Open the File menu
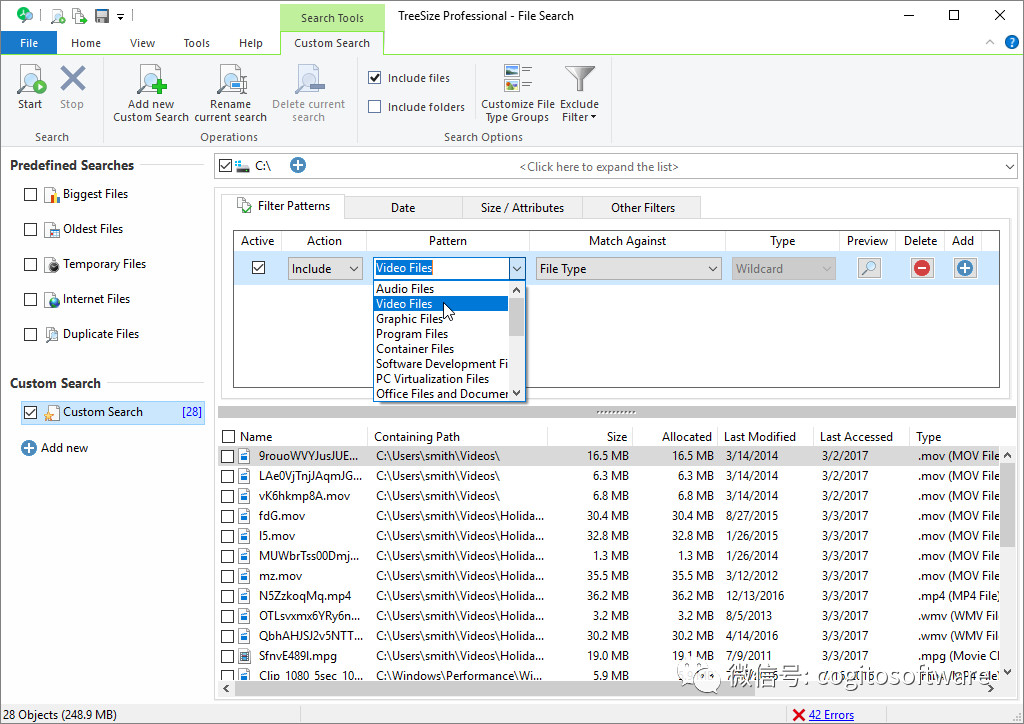Screen dimensions: 1024x724 [x=29, y=43]
